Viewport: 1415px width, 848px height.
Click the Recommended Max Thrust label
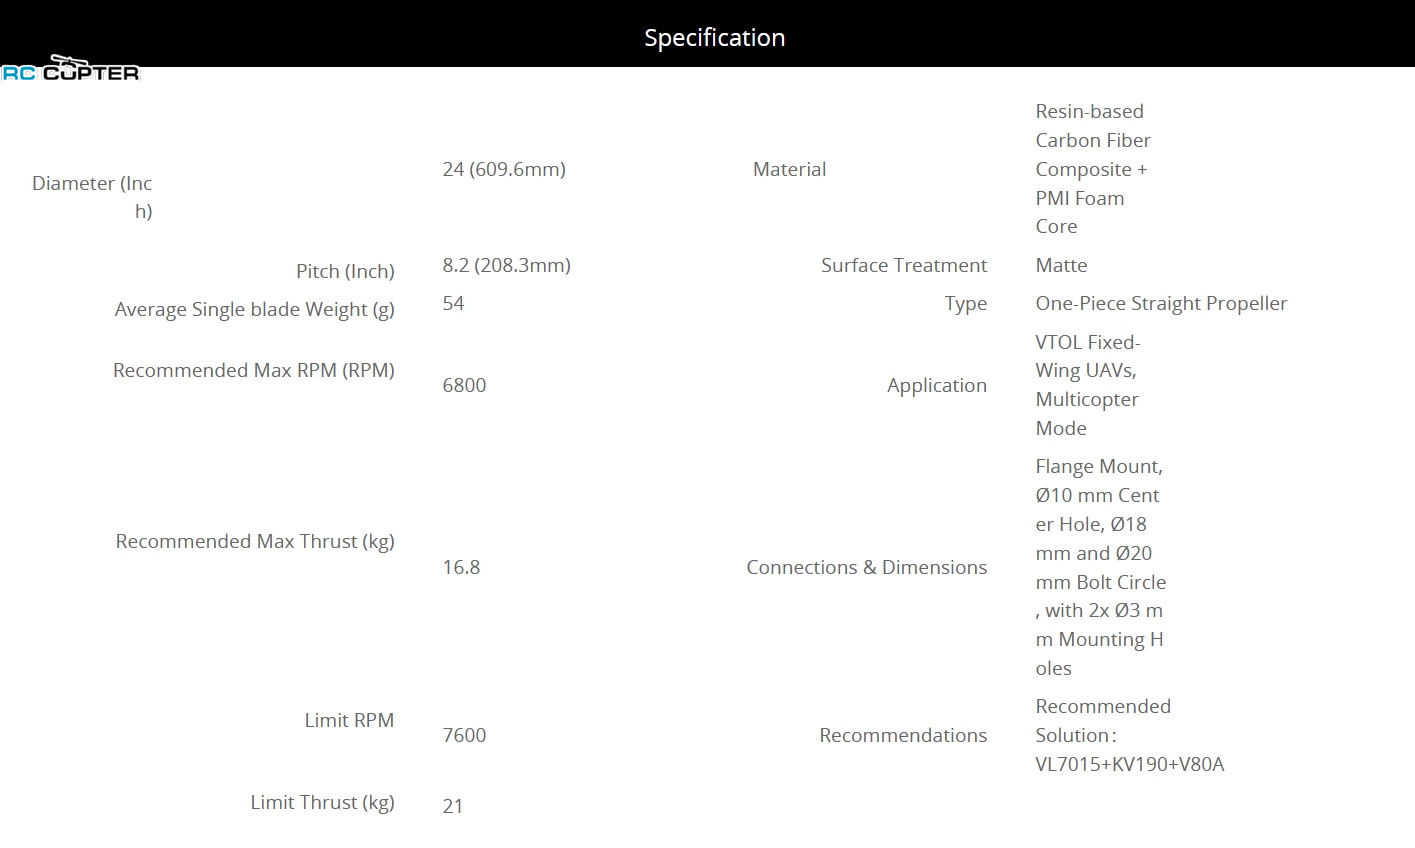click(x=255, y=541)
